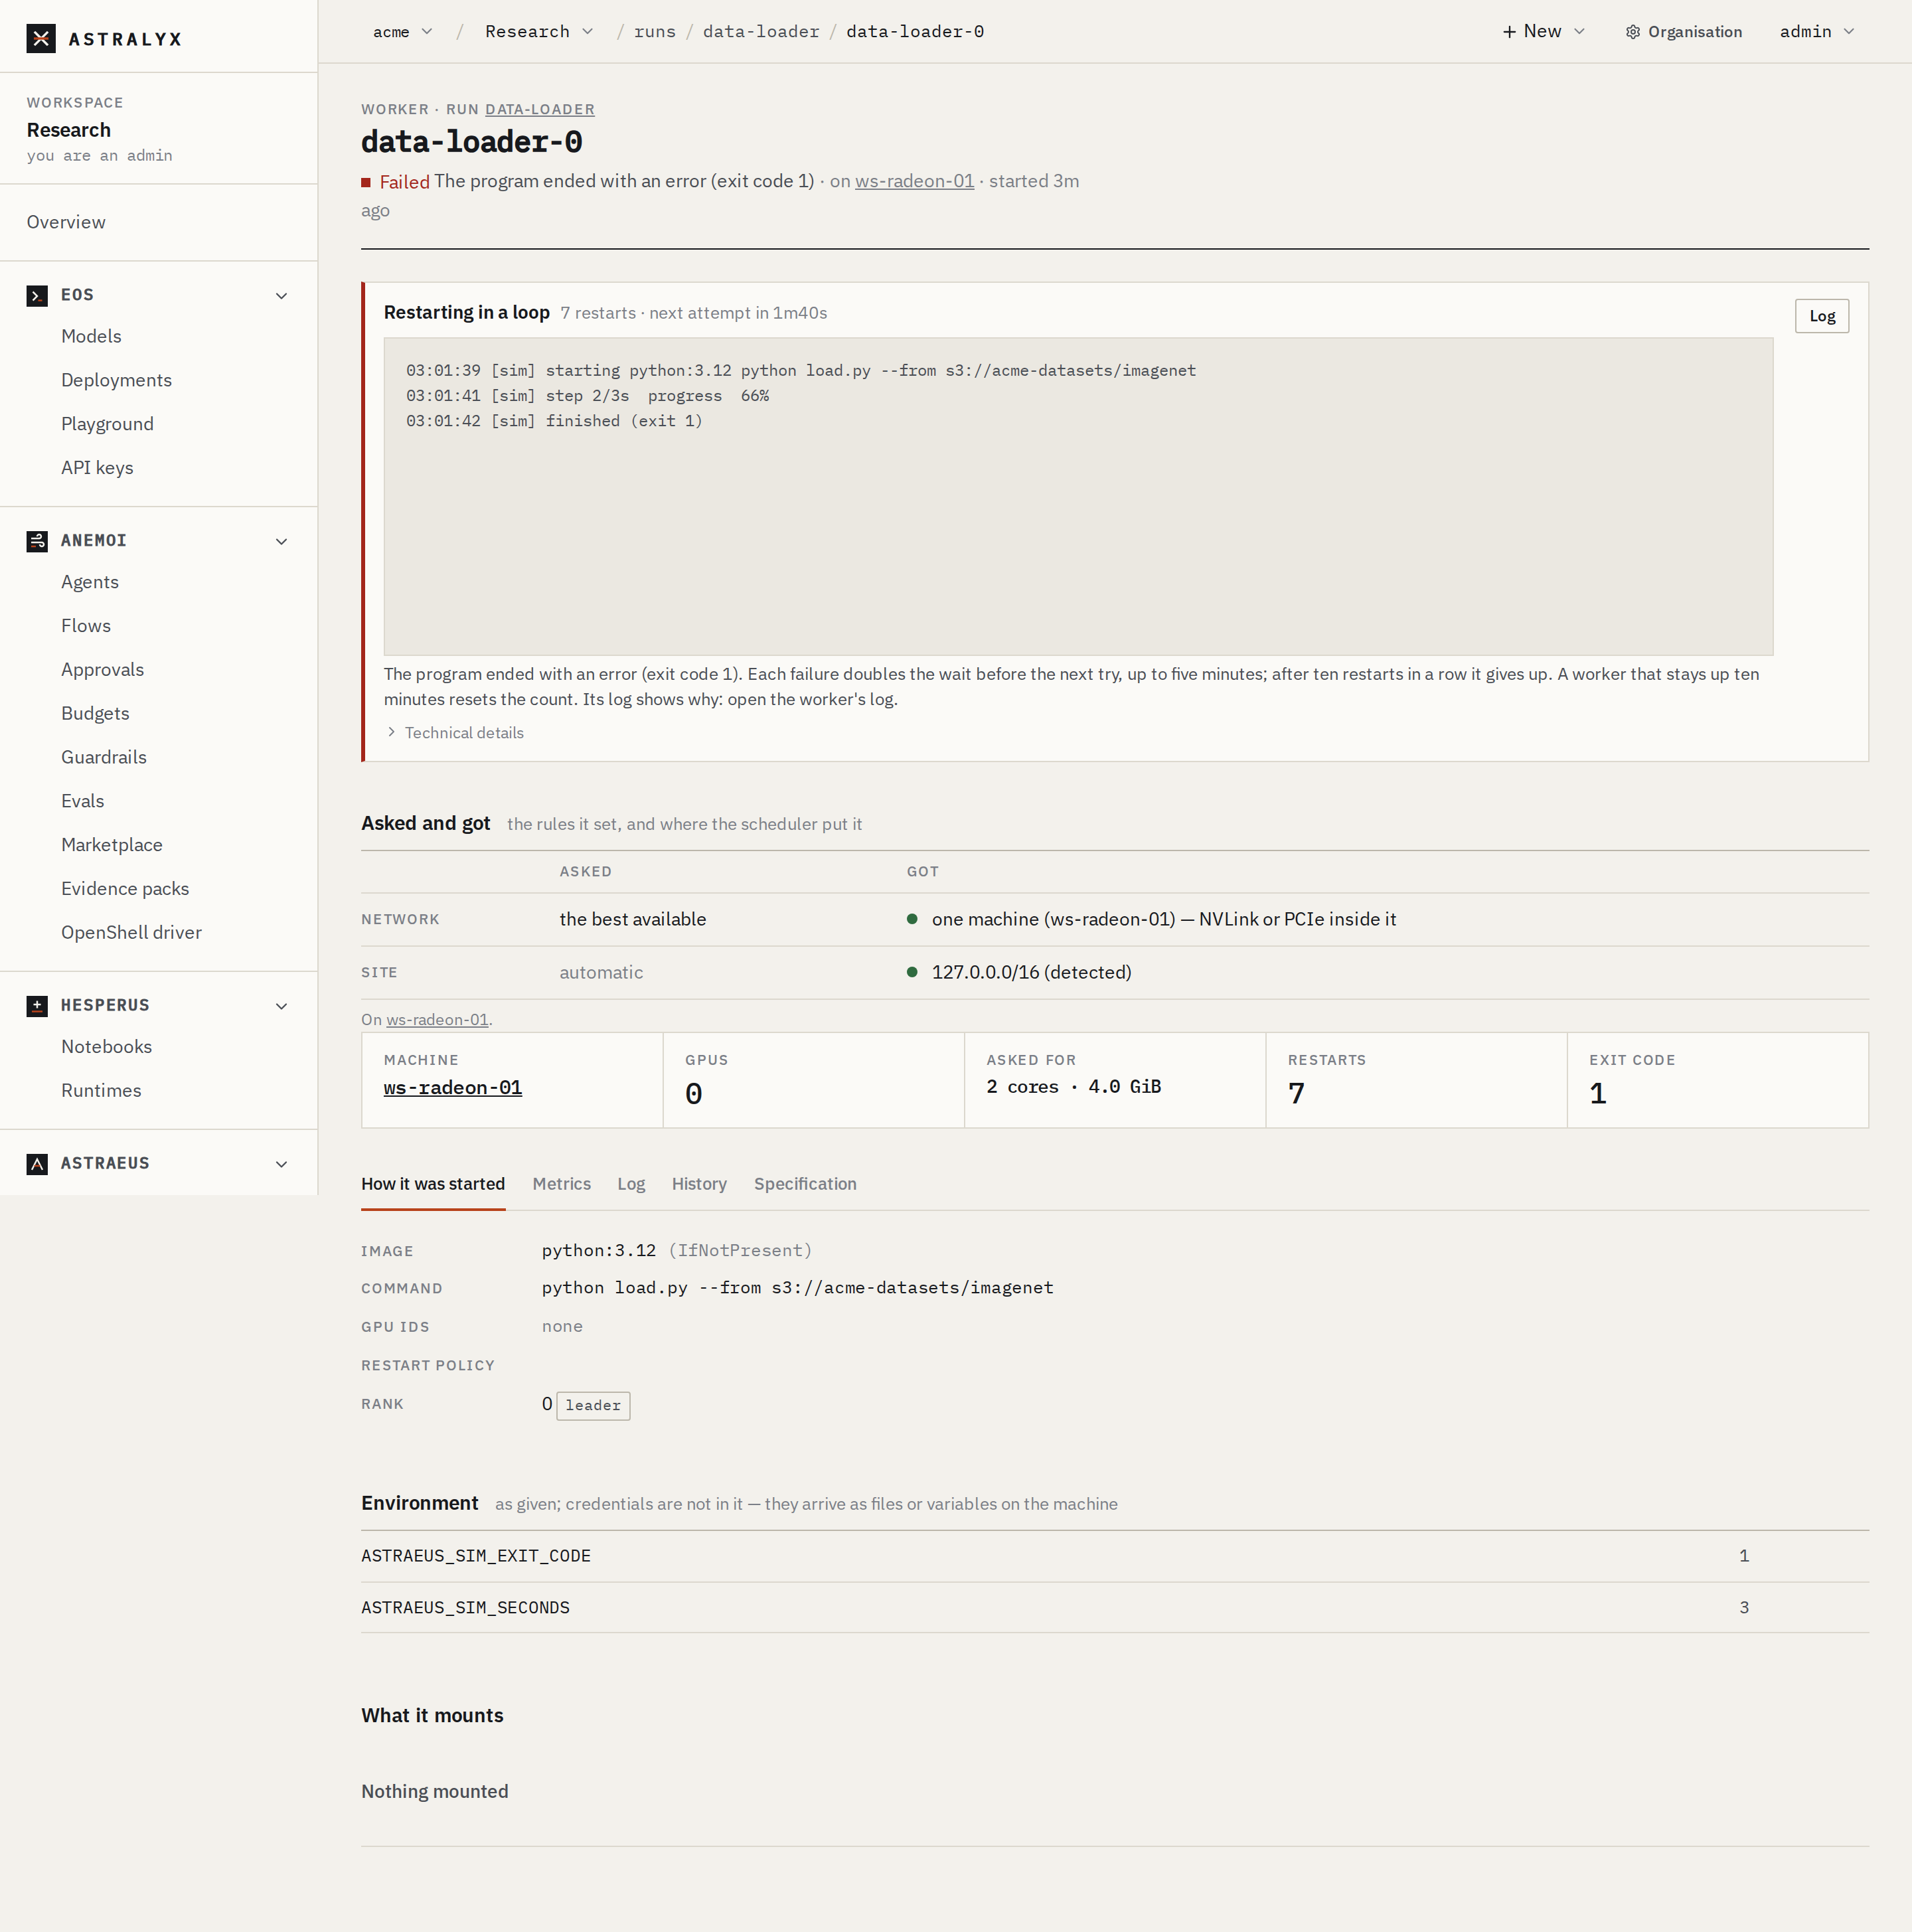Open the admin user menu

coord(1817,32)
